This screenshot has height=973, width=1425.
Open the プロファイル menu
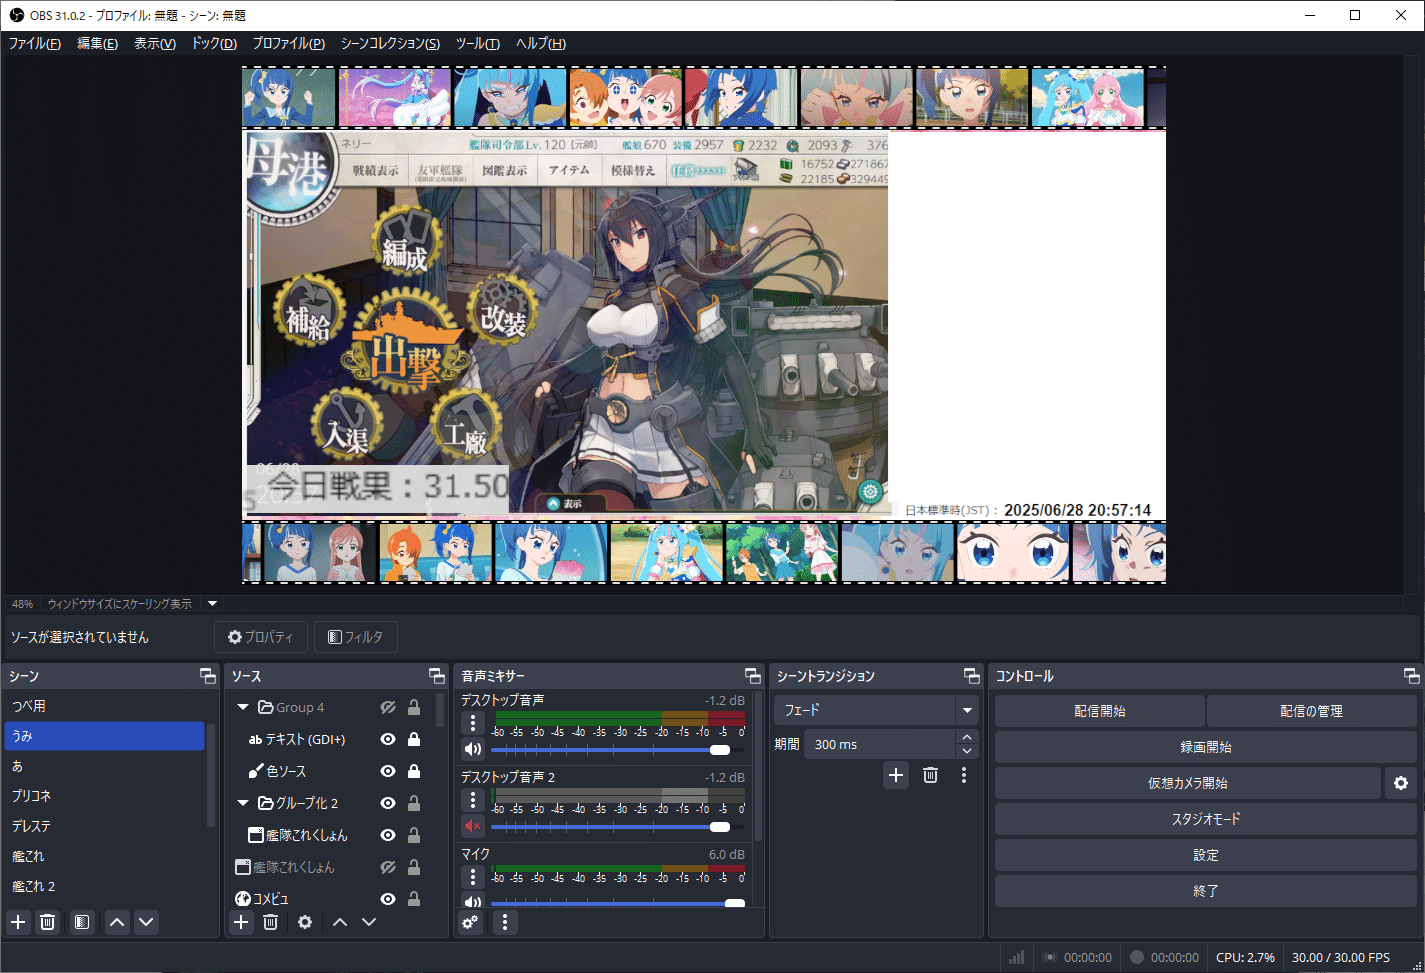[289, 44]
